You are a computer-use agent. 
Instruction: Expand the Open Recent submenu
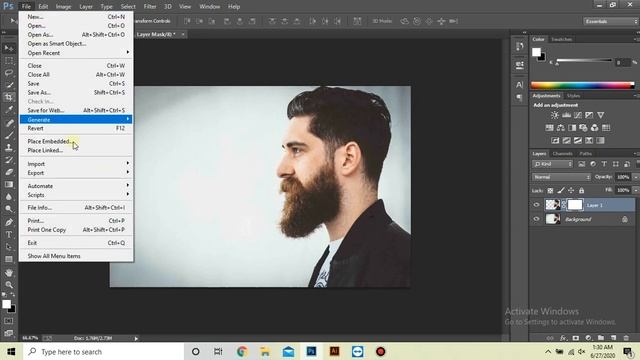pos(76,53)
